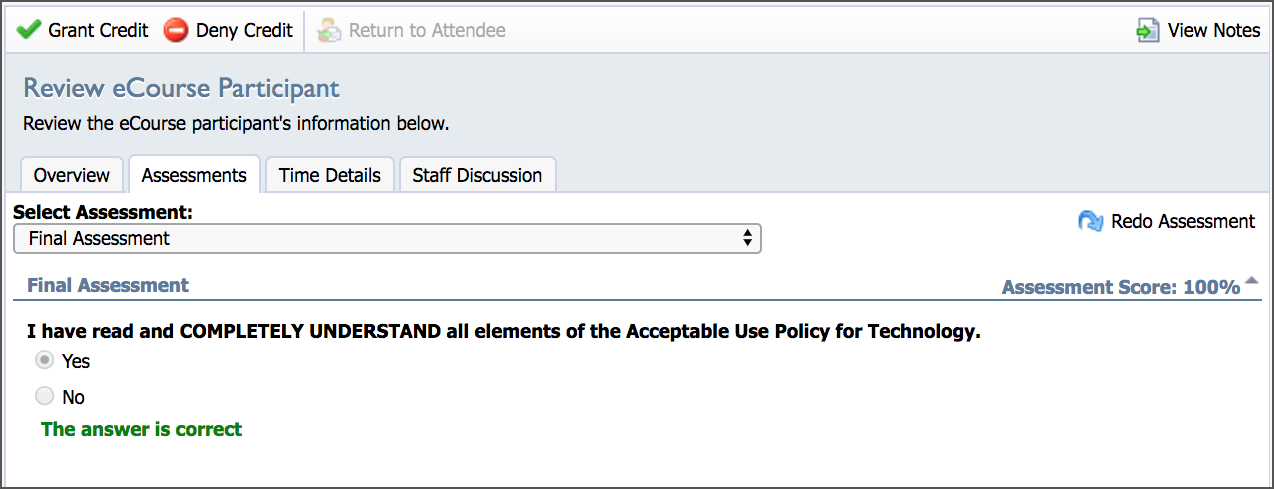
Task: Click the Grant Credit button label
Action: pyautogui.click(x=98, y=30)
